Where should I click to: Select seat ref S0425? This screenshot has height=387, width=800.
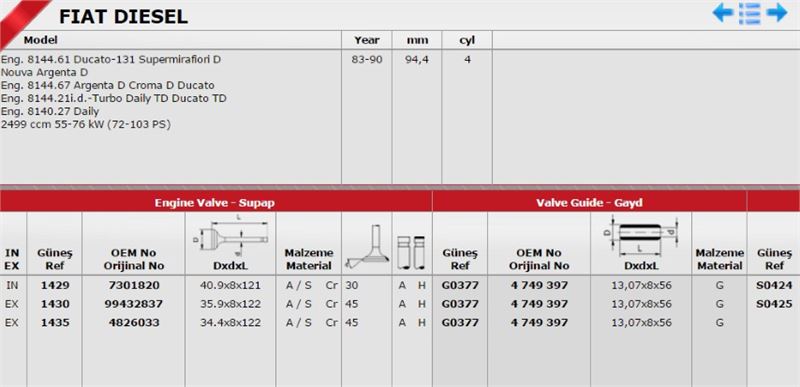[774, 304]
